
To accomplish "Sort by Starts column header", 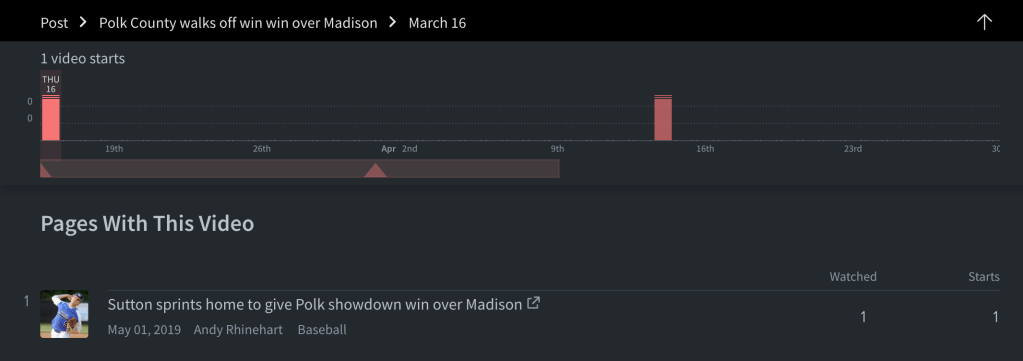I will 984,277.
